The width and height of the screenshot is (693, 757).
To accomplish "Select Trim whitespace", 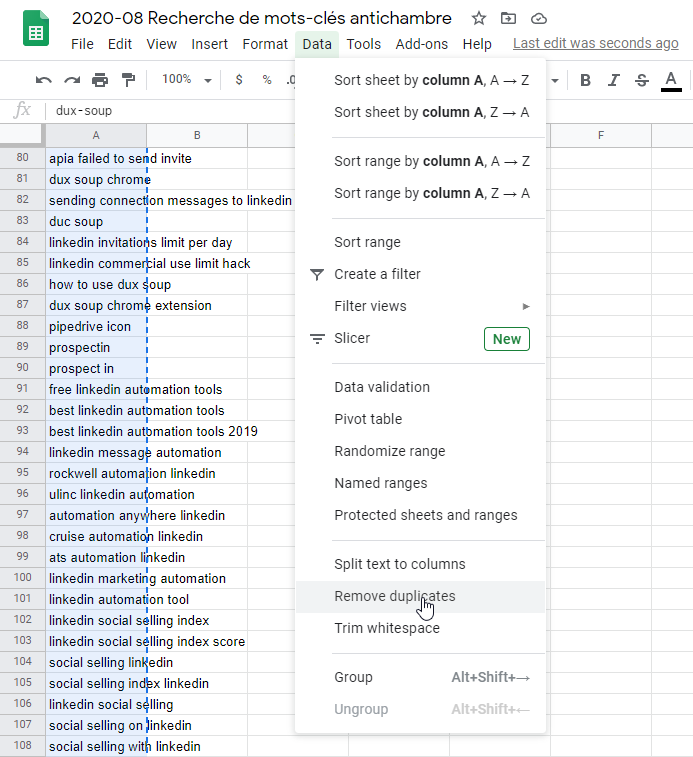I will 420,629.
